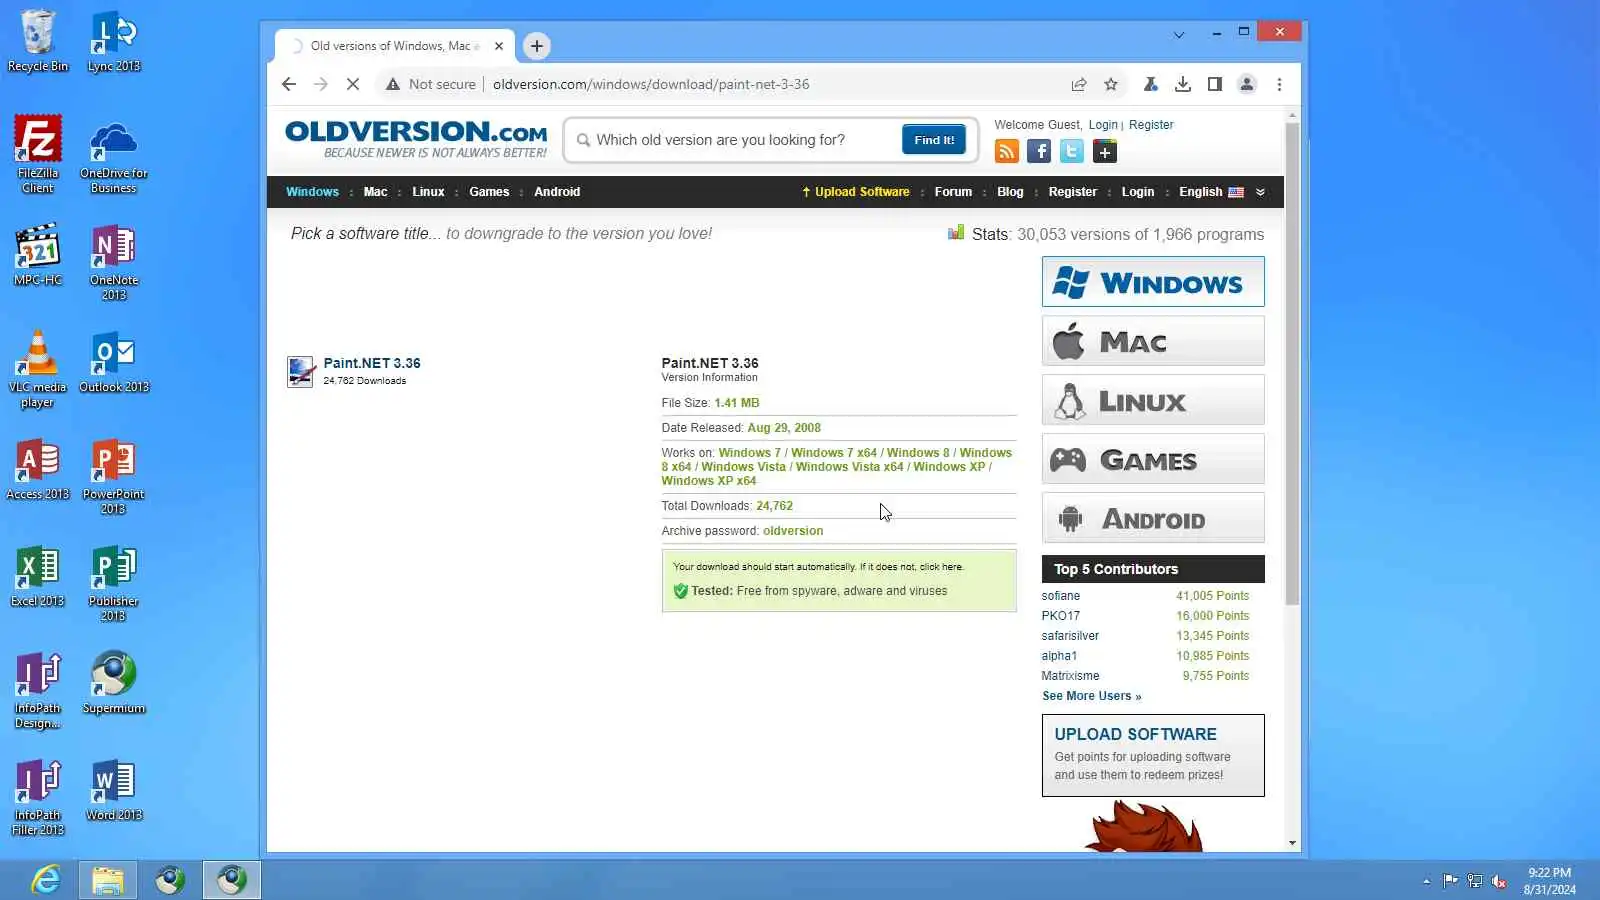Open the OldVersion Twitter icon
1600x900 pixels.
point(1072,151)
